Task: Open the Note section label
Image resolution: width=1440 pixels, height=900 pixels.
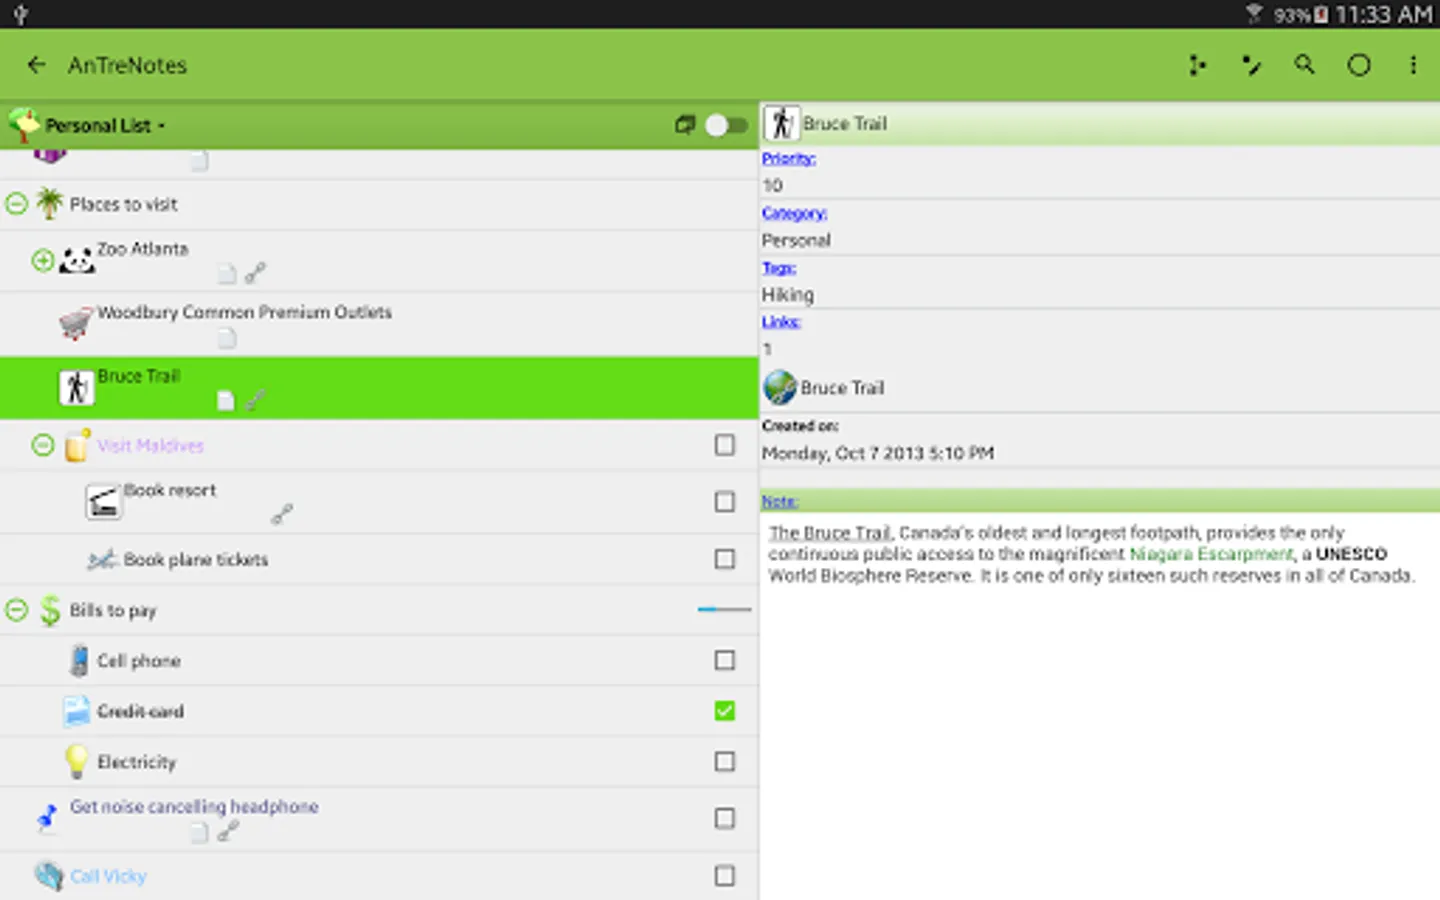Action: (x=779, y=502)
